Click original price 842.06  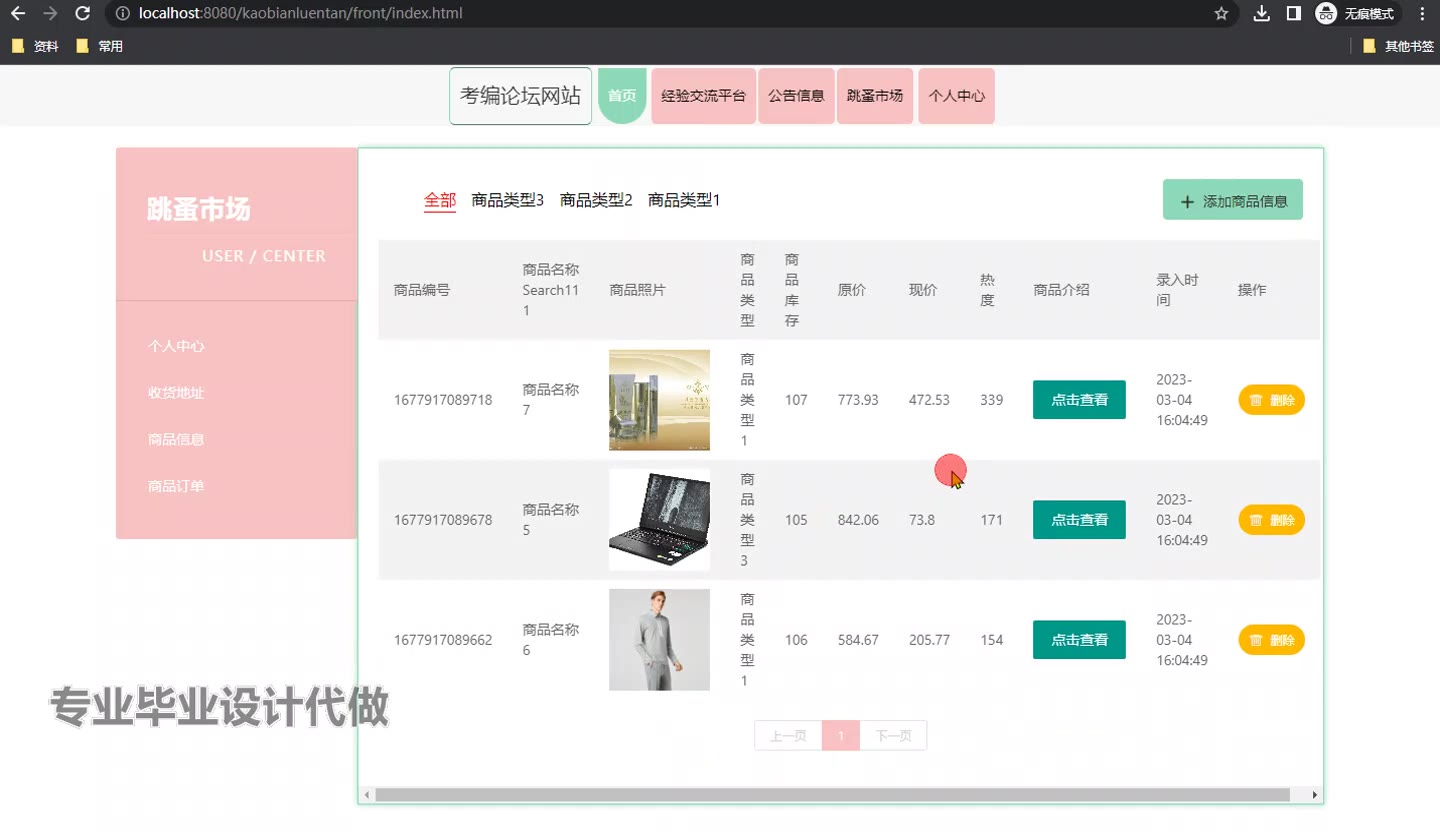pyautogui.click(x=858, y=520)
